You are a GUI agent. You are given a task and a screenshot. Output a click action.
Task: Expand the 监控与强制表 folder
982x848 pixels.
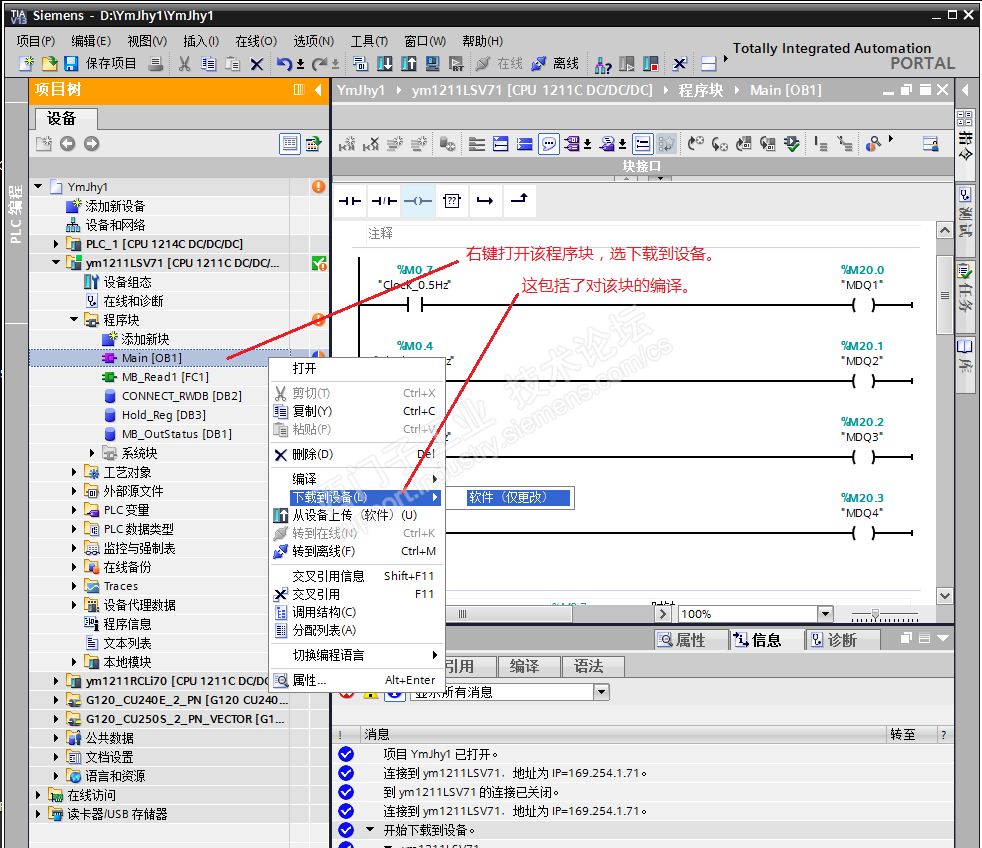[x=74, y=547]
